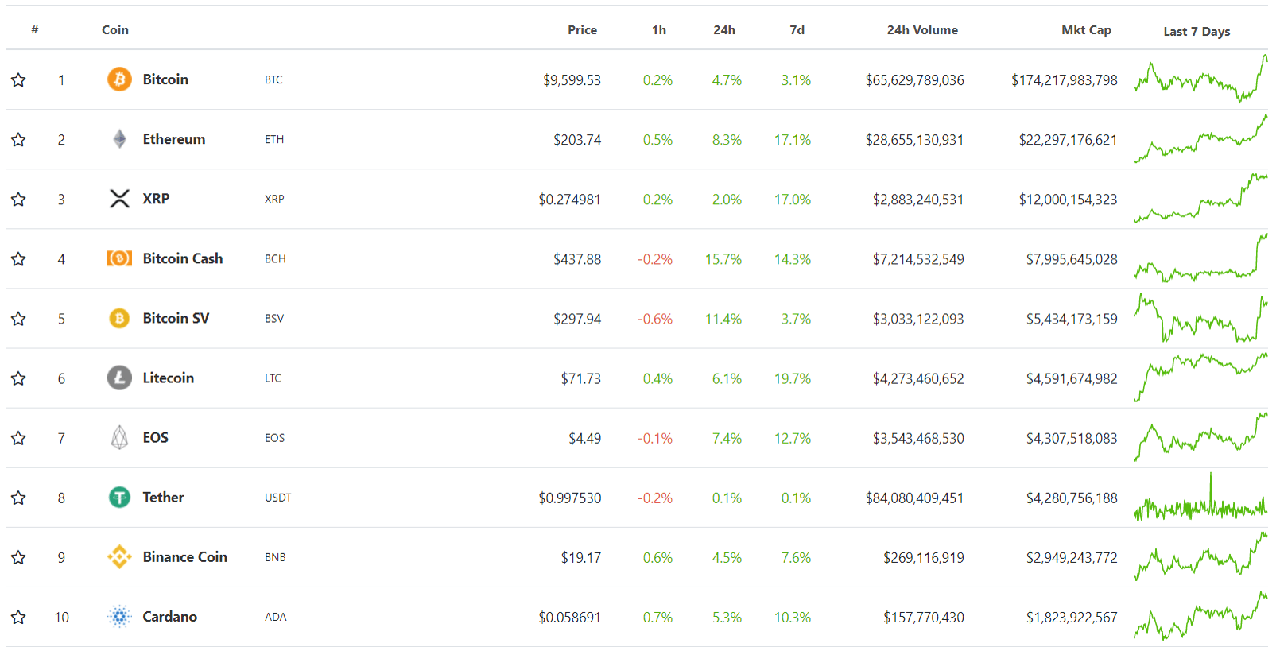
Task: Toggle the Cardano favorite star
Action: point(18,617)
